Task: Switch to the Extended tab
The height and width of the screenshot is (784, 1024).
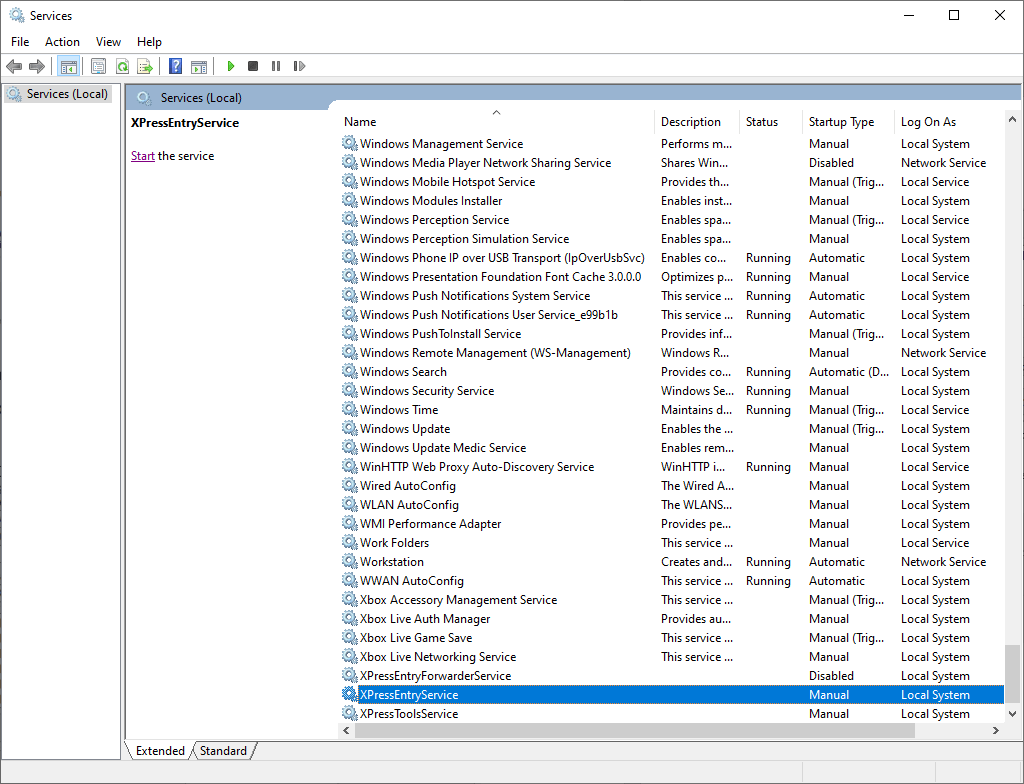Action: pyautogui.click(x=160, y=751)
